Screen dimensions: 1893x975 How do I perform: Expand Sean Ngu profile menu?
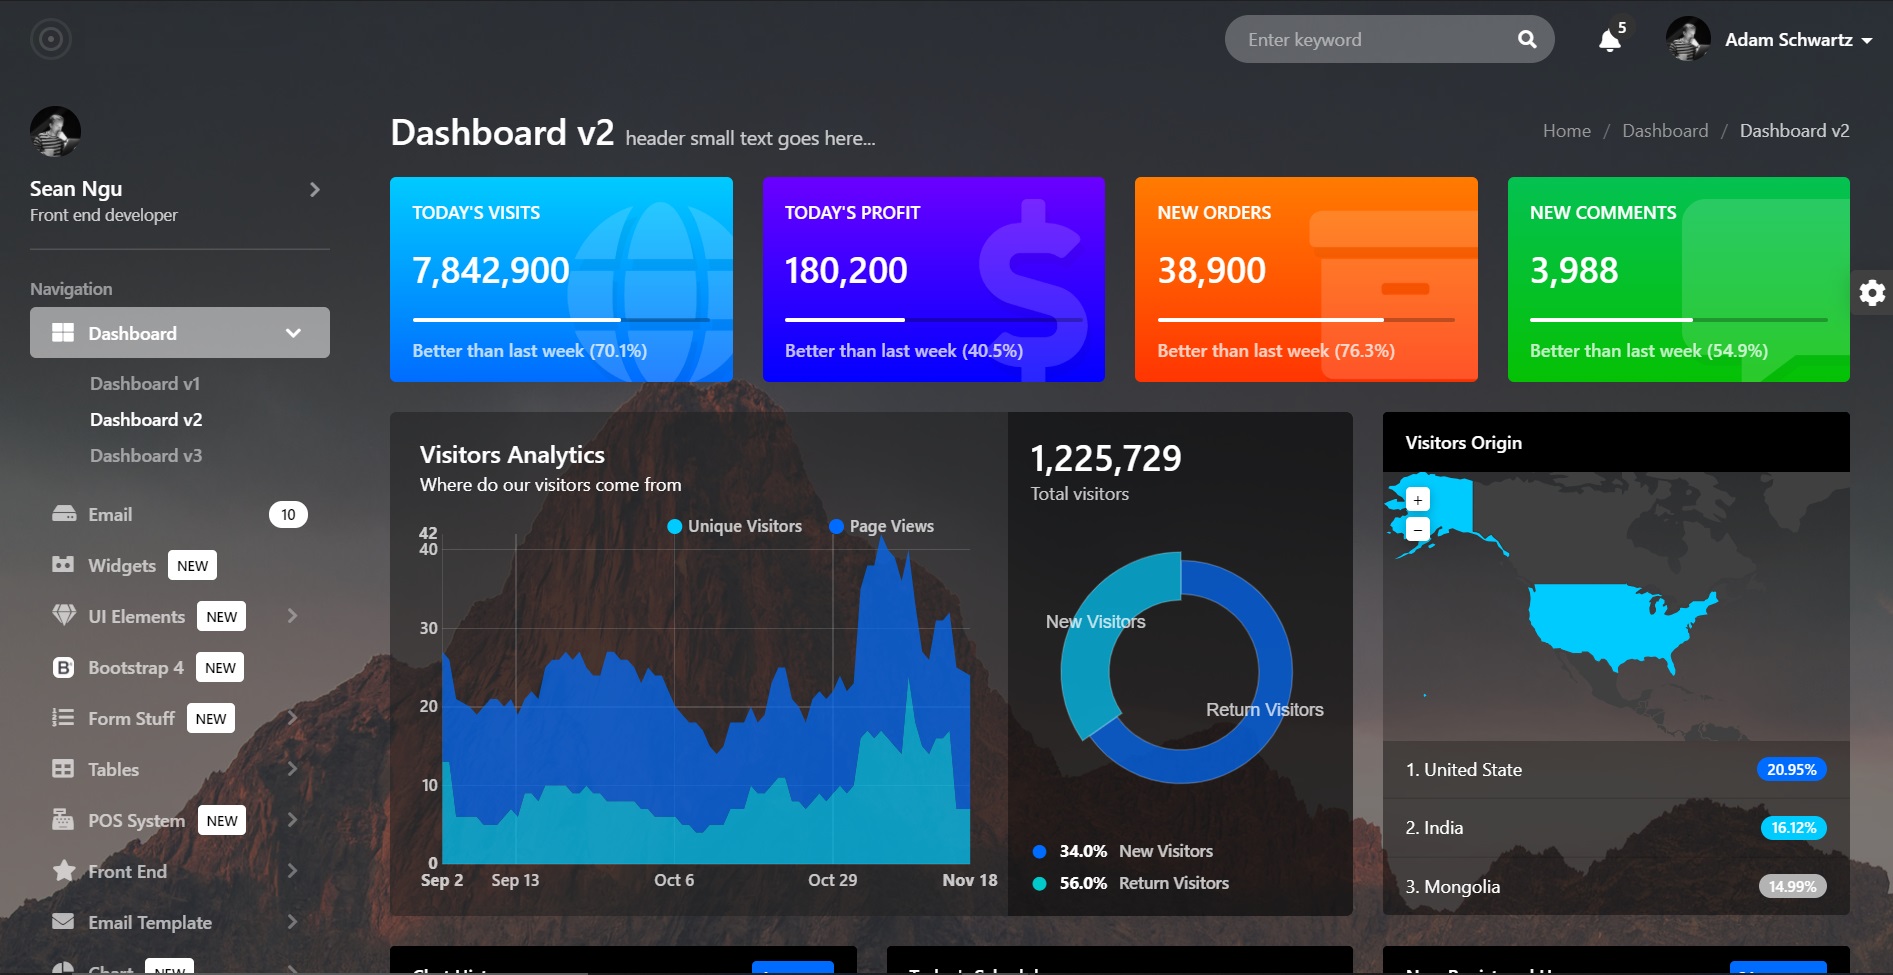(314, 189)
